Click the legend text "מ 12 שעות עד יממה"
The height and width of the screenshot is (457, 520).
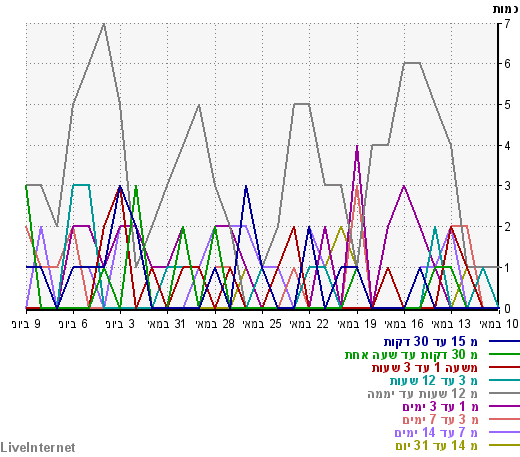tap(423, 394)
